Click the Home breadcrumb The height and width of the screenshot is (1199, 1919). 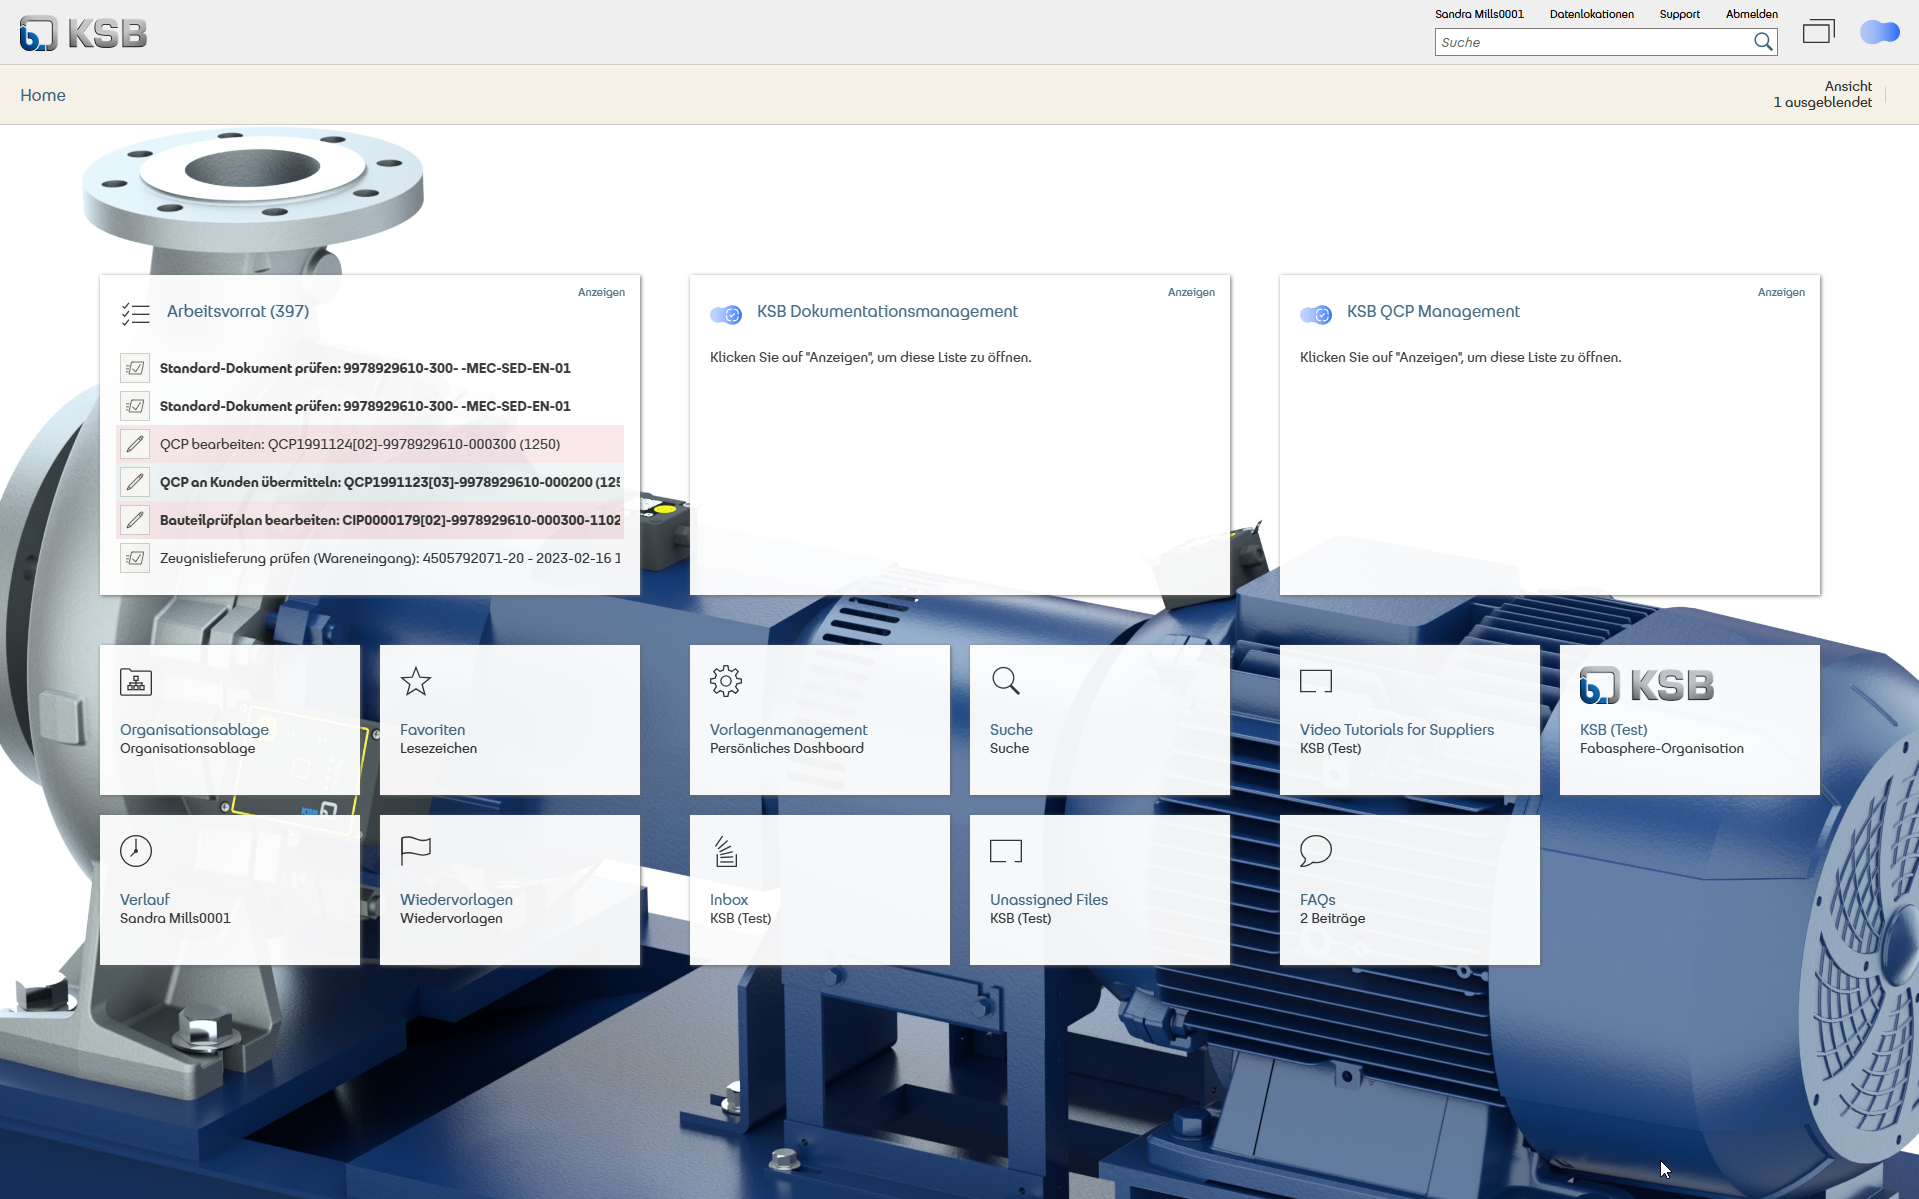(43, 94)
